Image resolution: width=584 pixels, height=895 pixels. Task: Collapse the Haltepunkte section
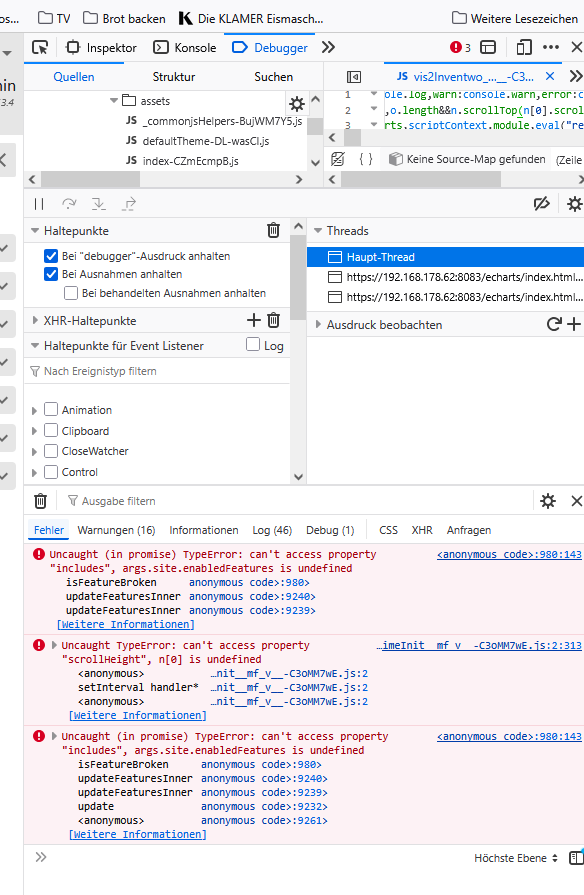(35, 231)
